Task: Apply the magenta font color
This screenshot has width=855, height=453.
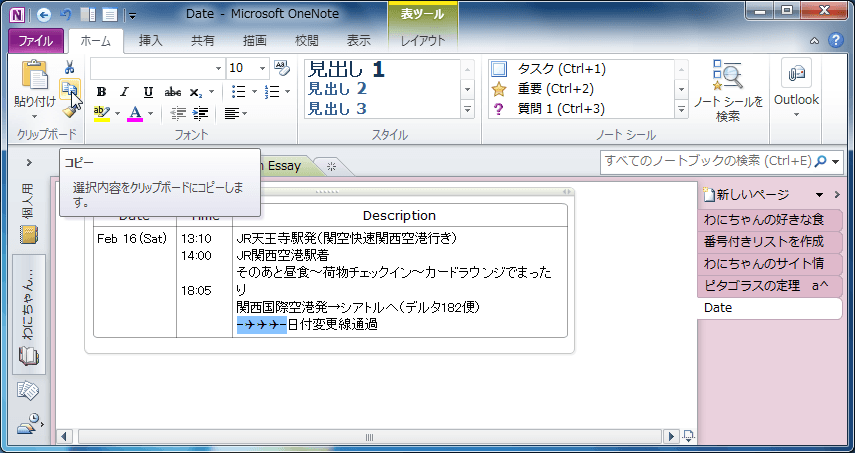Action: click(x=135, y=113)
